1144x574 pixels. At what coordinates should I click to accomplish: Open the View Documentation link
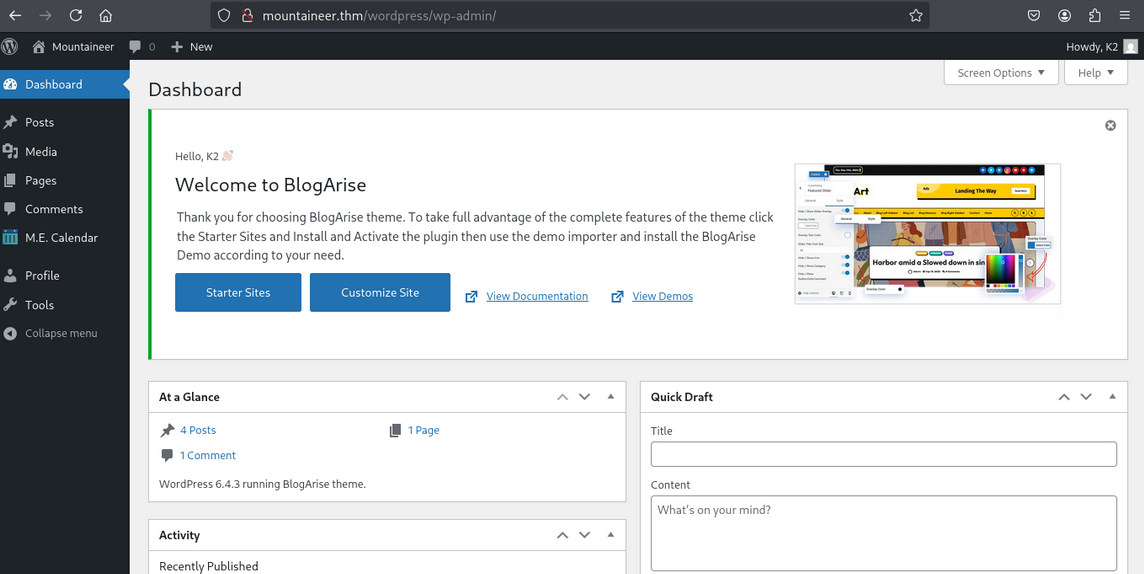[x=537, y=296]
